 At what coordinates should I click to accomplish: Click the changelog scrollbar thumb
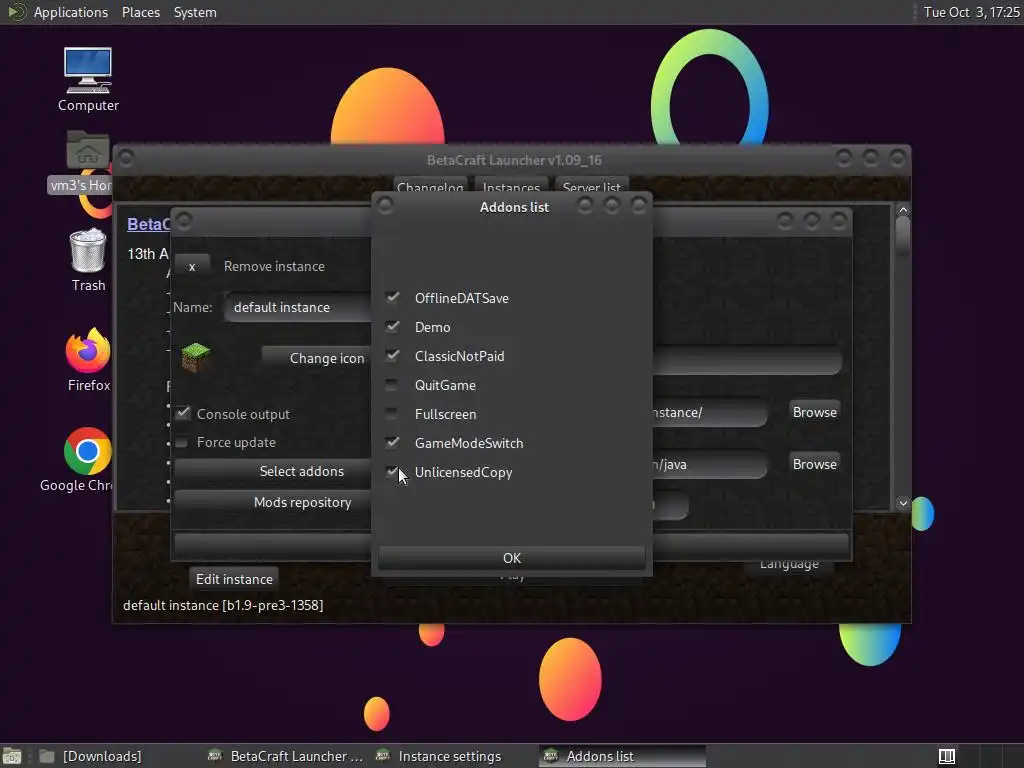903,237
